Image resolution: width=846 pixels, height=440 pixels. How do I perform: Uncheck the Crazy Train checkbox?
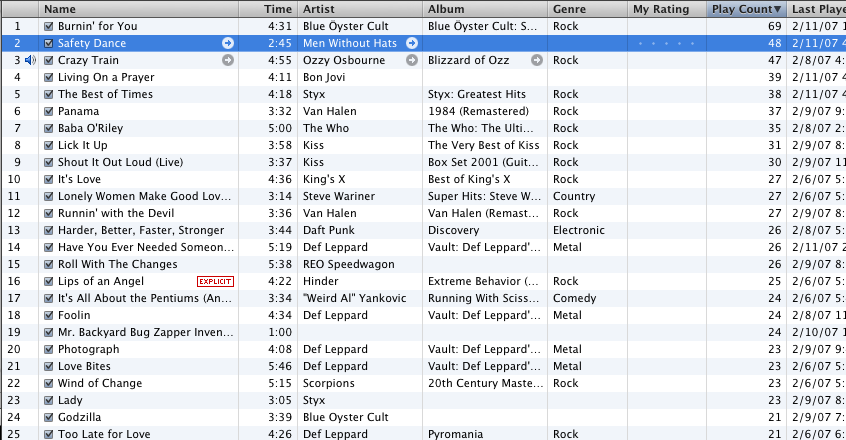[49, 60]
